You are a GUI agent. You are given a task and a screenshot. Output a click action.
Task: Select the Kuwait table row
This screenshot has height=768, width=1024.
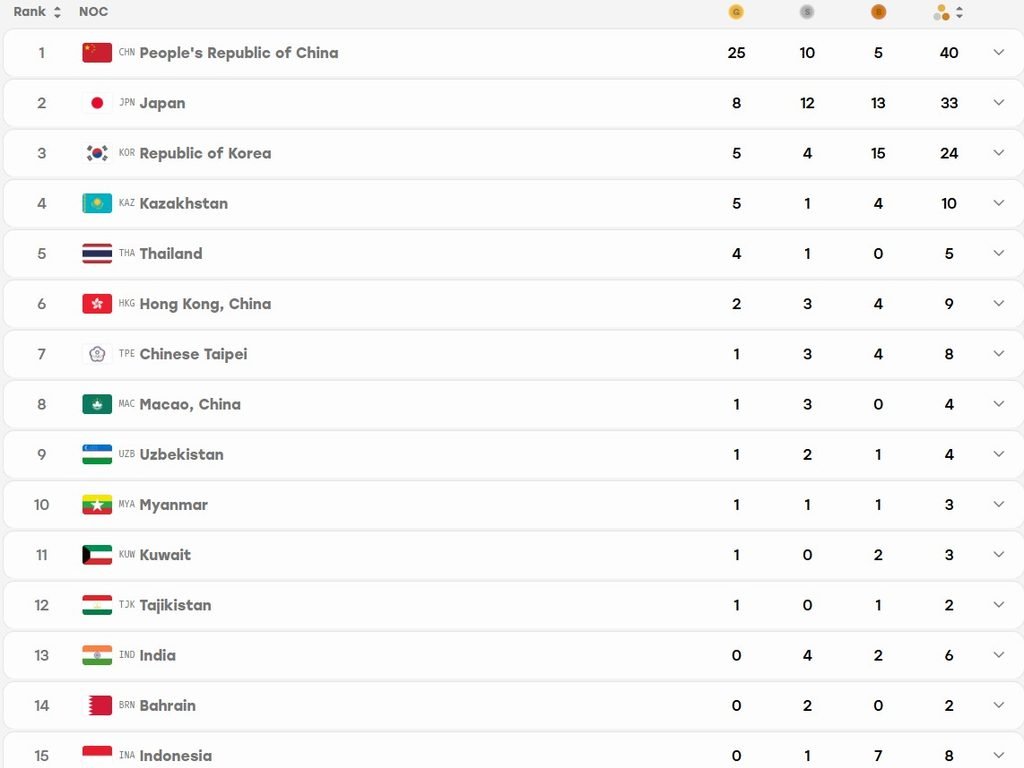click(x=513, y=554)
